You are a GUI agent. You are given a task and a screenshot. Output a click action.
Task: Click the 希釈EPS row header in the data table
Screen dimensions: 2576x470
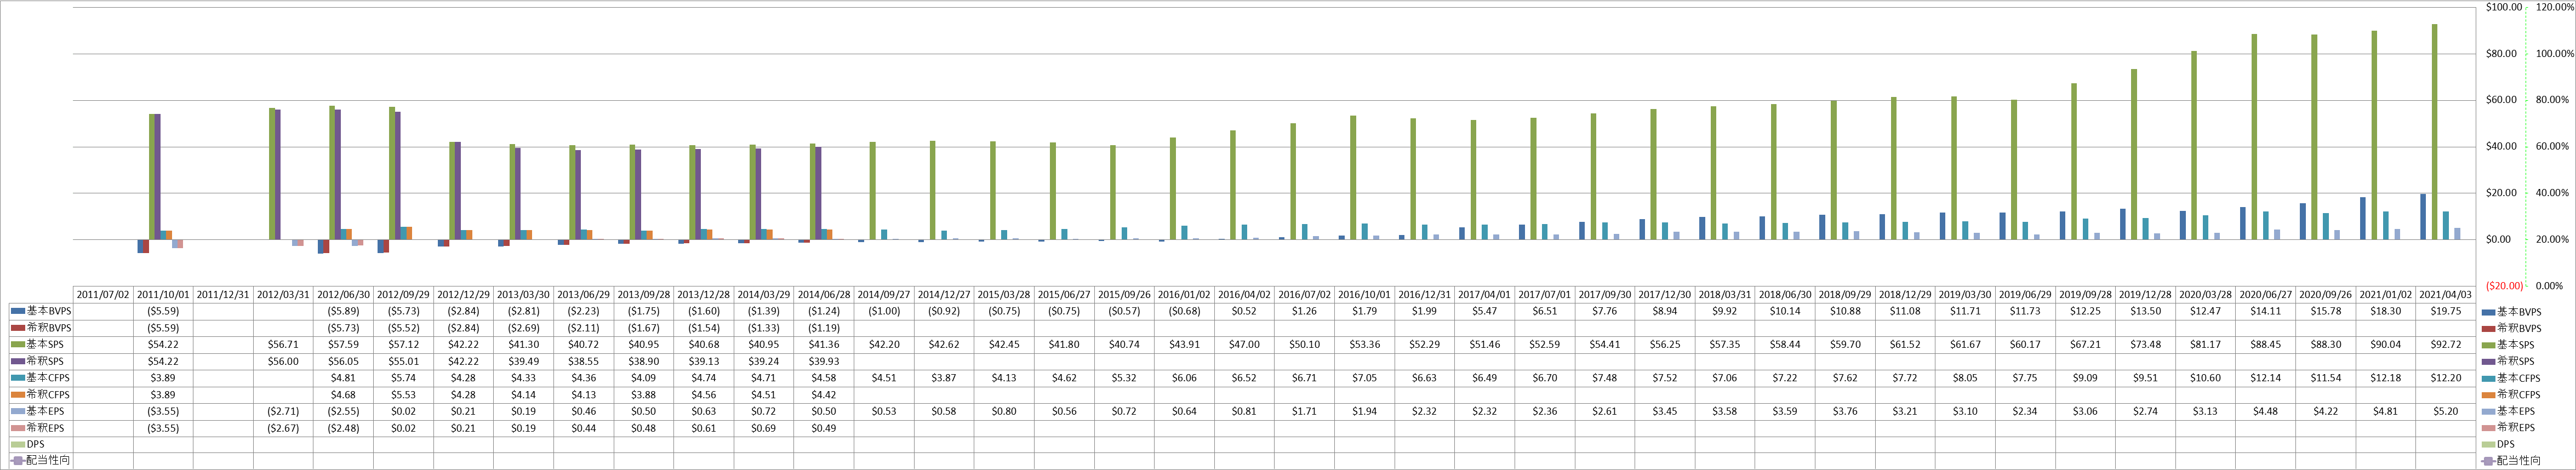click(41, 428)
